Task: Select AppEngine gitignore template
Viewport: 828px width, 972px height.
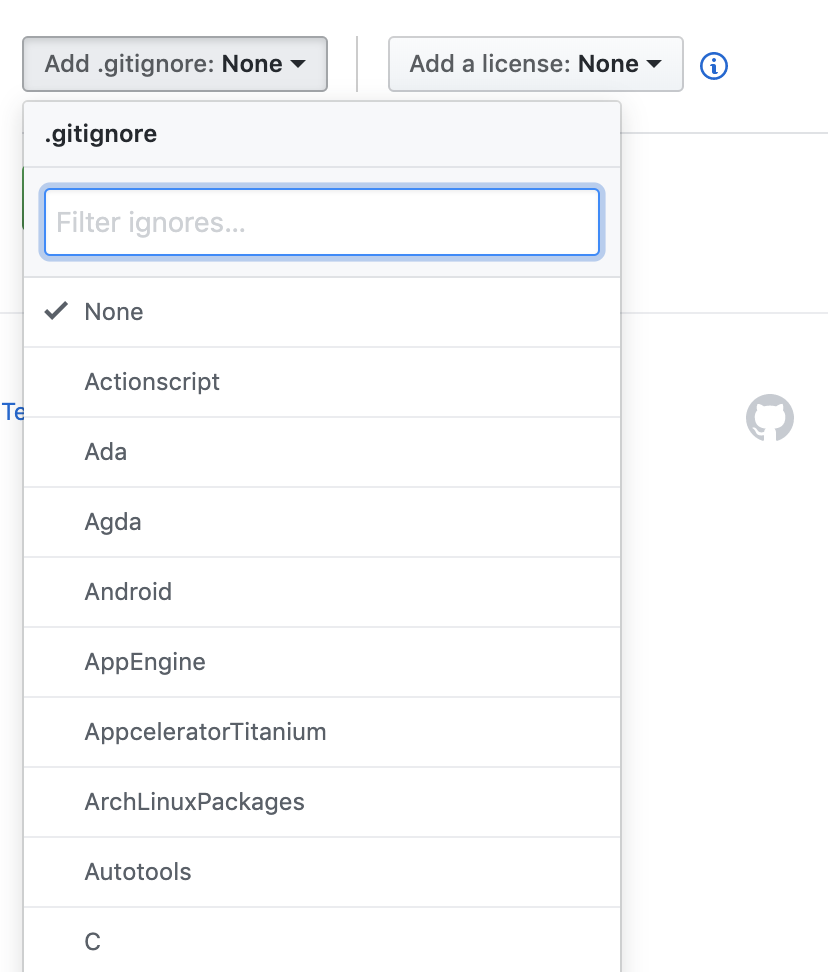Action: coord(322,662)
